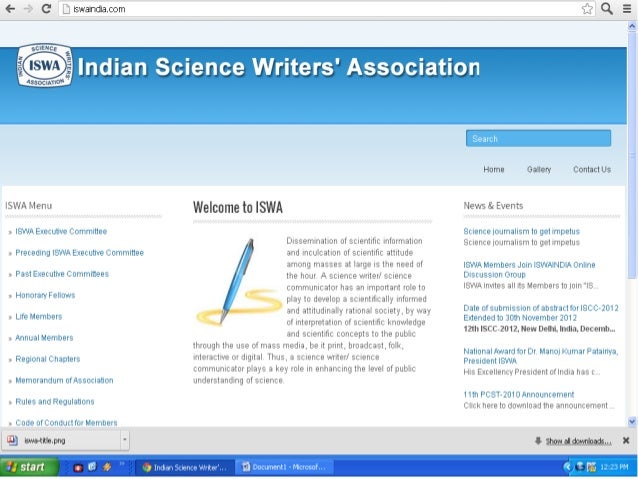The image size is (638, 479).
Task: Open the Contact Us menu item
Action: click(x=592, y=169)
